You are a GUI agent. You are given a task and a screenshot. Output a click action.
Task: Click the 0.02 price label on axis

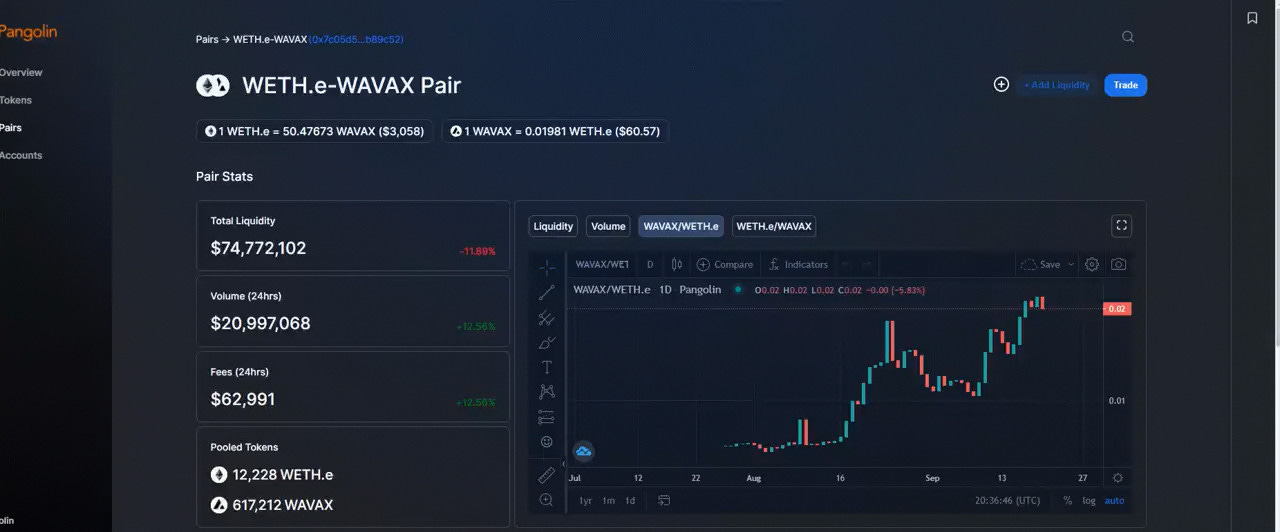(1117, 309)
